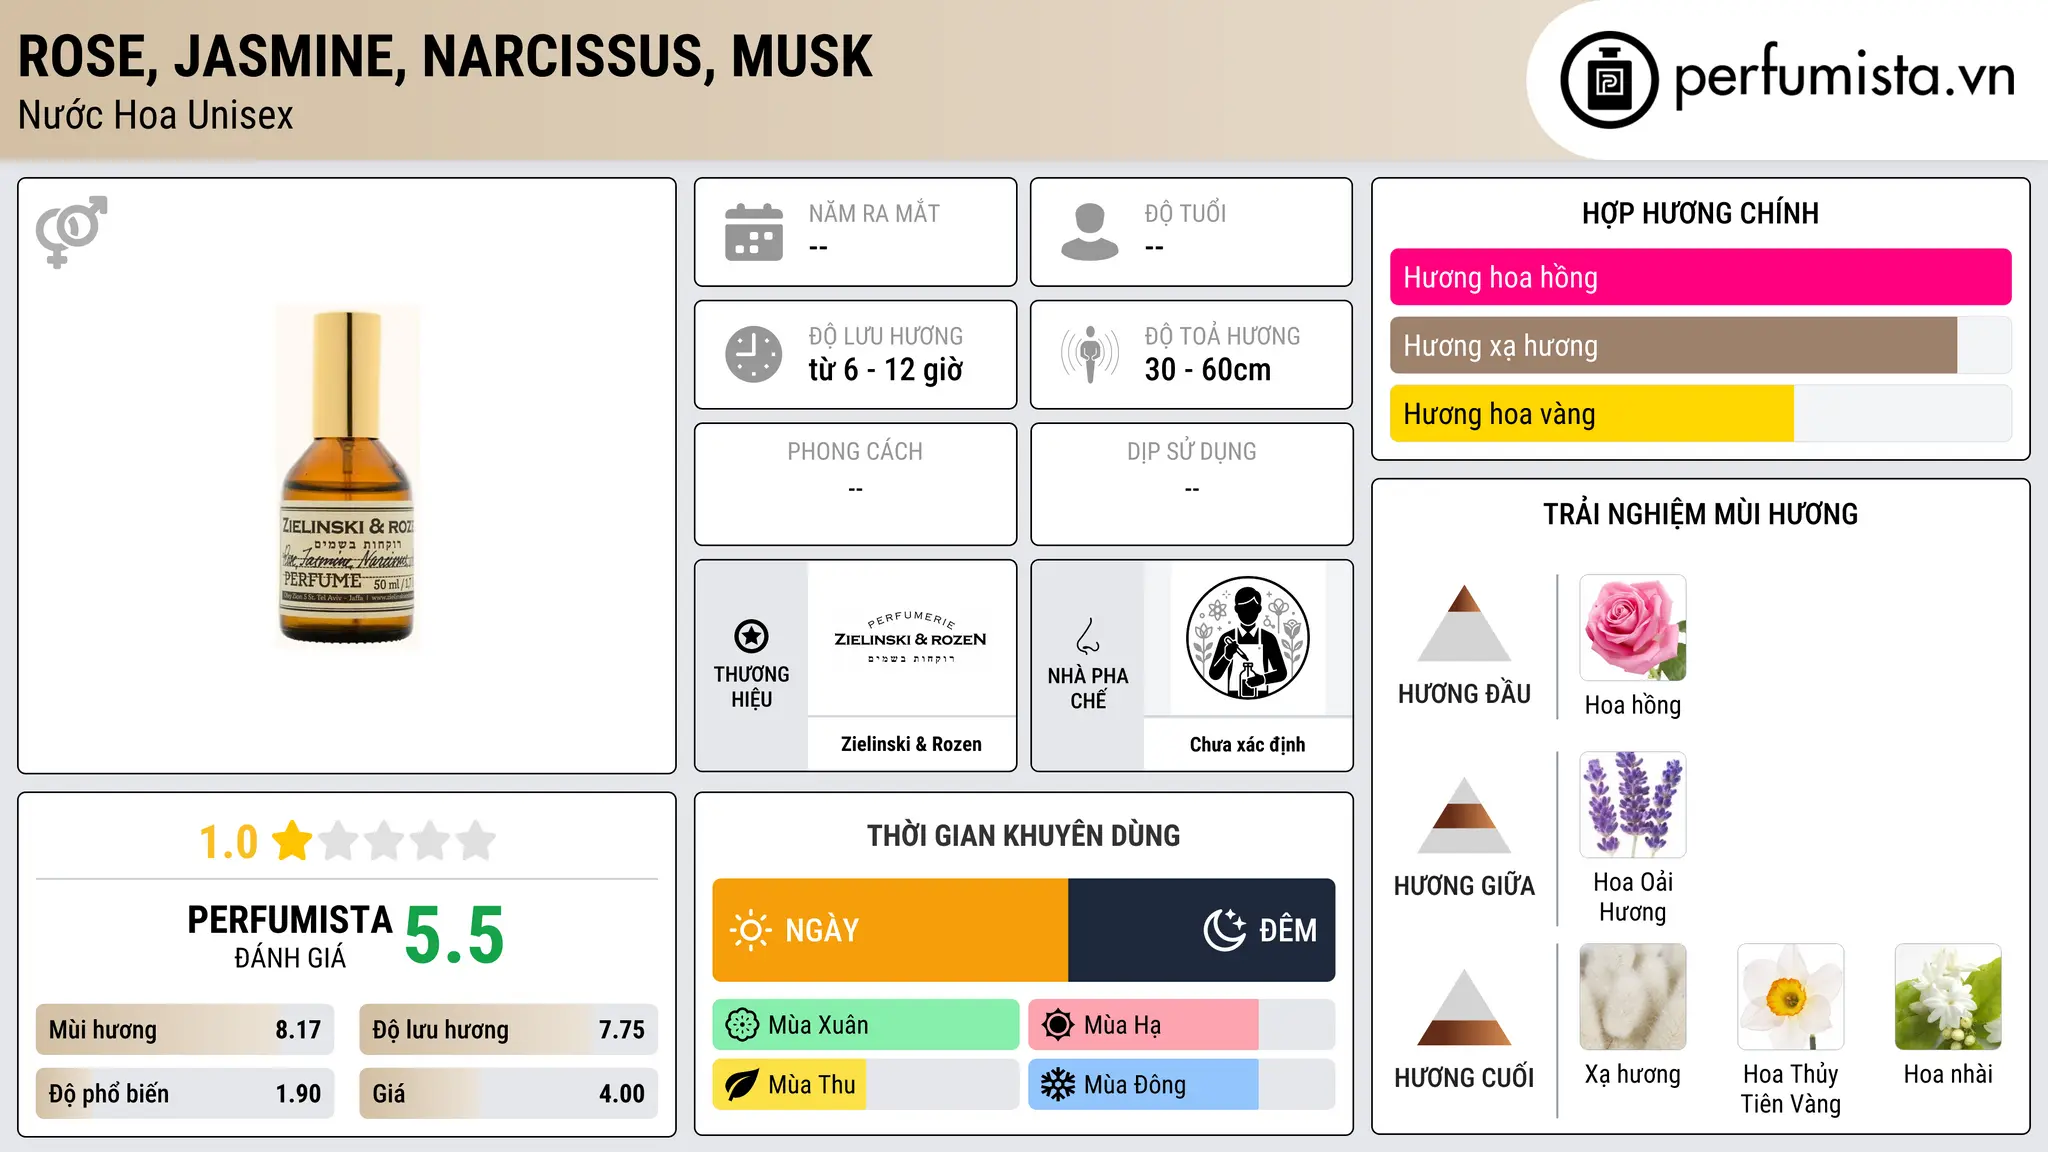This screenshot has width=2048, height=1152.
Task: Click the snowflake icon beside Mùa Đông
Action: point(1058,1085)
